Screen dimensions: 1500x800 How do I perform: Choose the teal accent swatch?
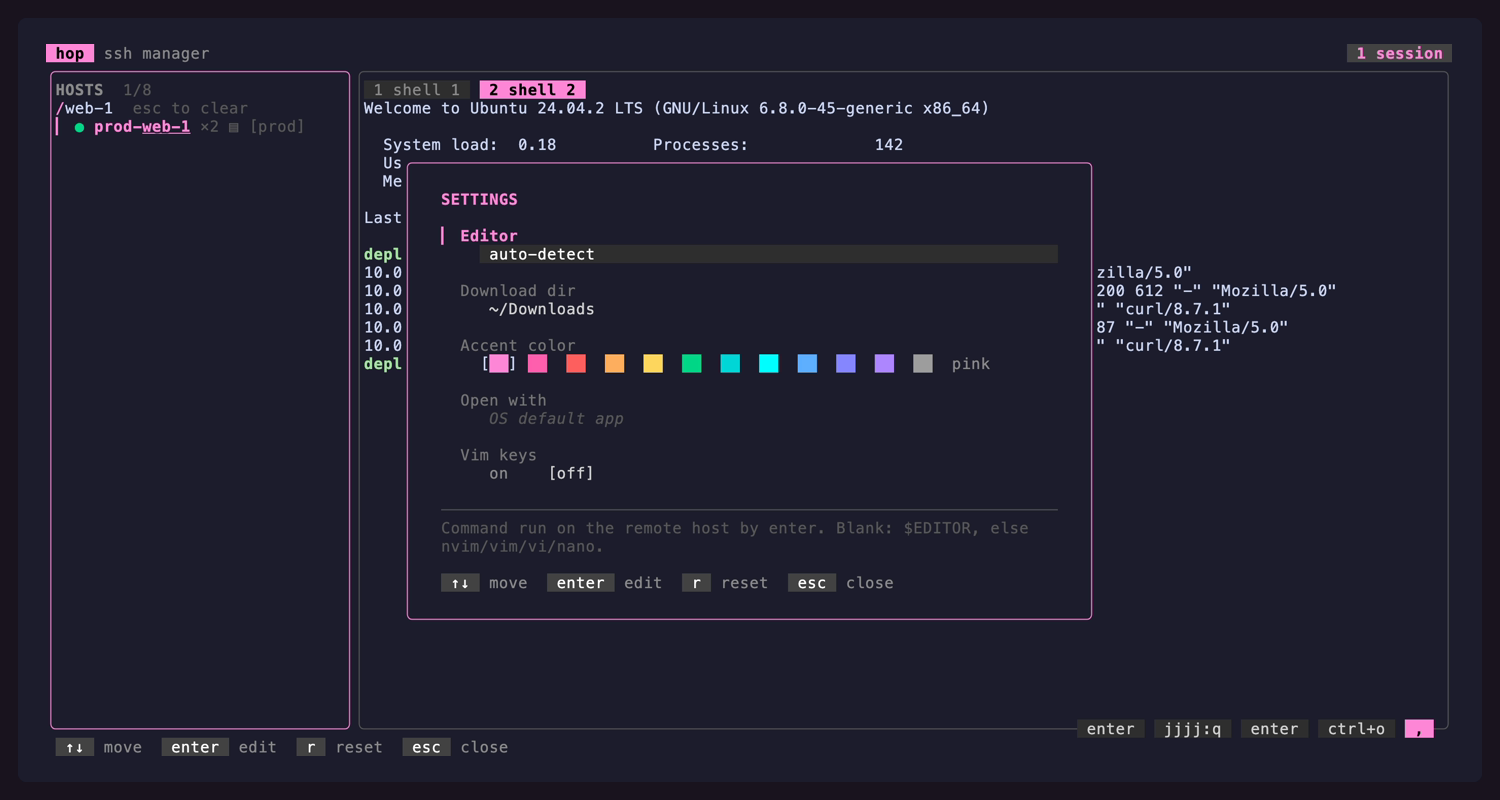tap(731, 364)
